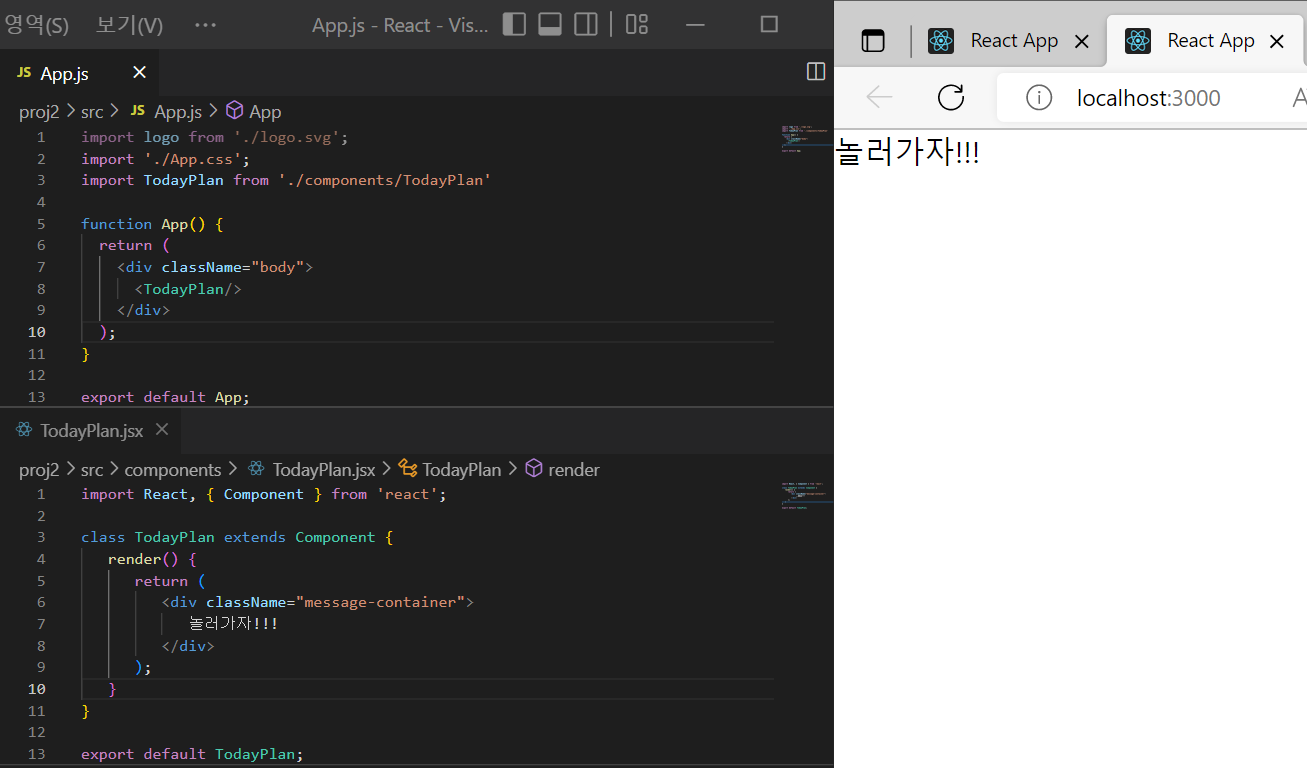This screenshot has height=768, width=1307.
Task: Click the class symbol icon before TodayPlan breadcrumb
Action: [408, 468]
